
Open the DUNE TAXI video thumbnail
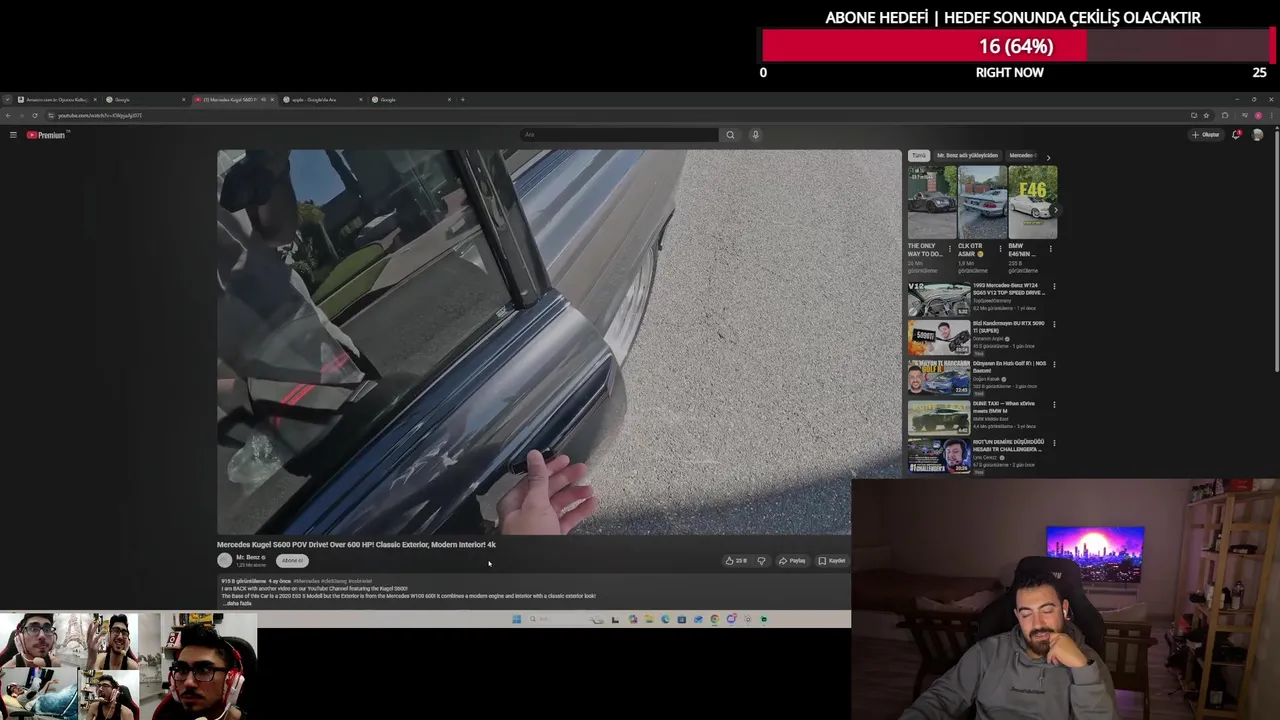tap(939, 417)
